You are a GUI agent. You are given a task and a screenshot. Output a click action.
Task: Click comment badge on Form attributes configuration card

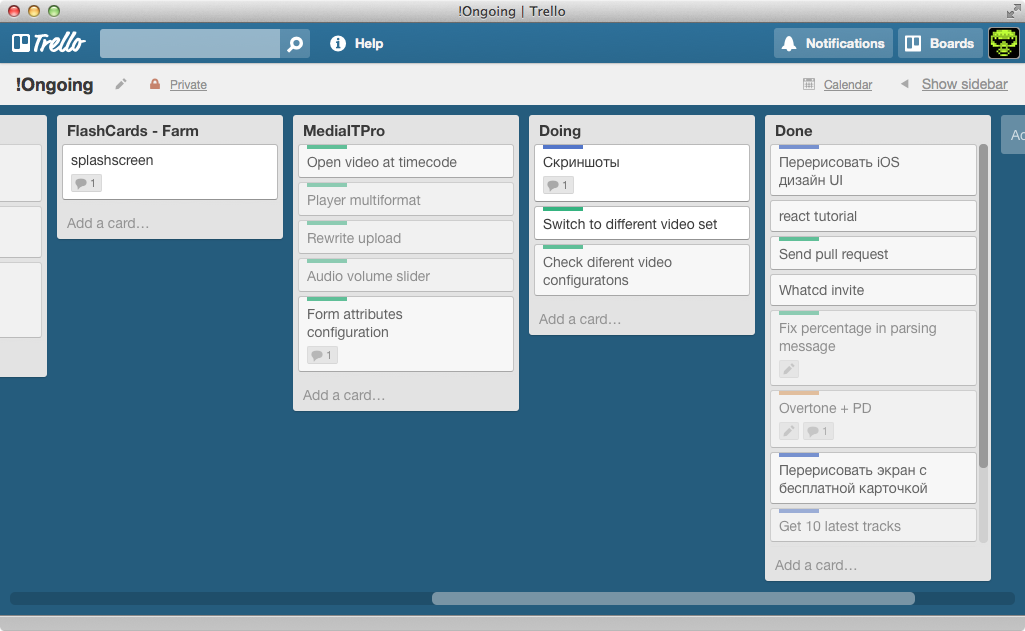[x=322, y=355]
